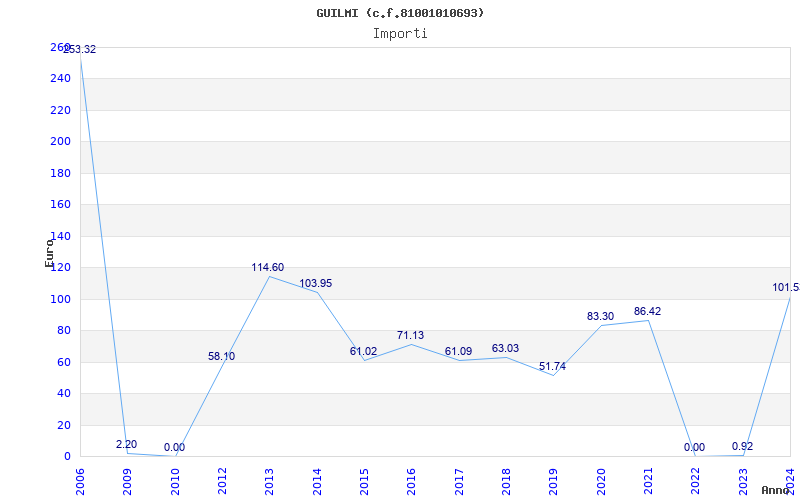Click the 71.13 data label
This screenshot has width=800, height=500.
411,335
